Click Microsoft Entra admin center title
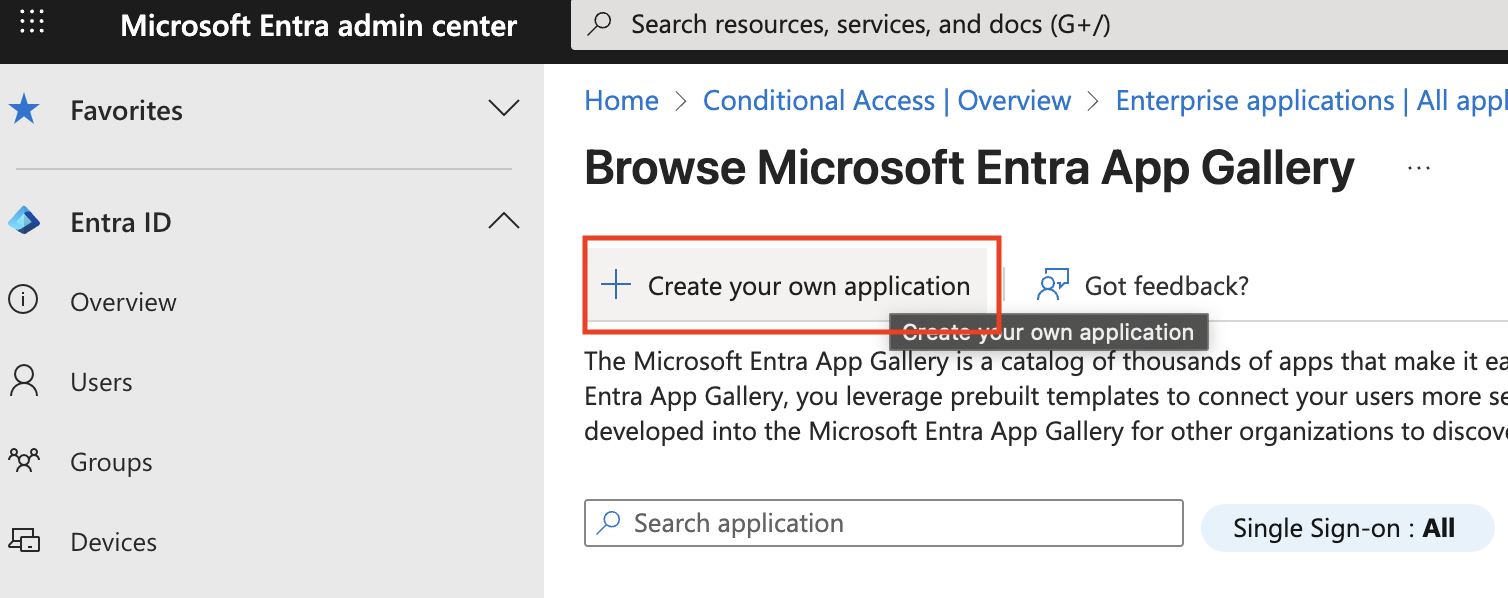Screen dimensions: 1508x598 click(319, 25)
